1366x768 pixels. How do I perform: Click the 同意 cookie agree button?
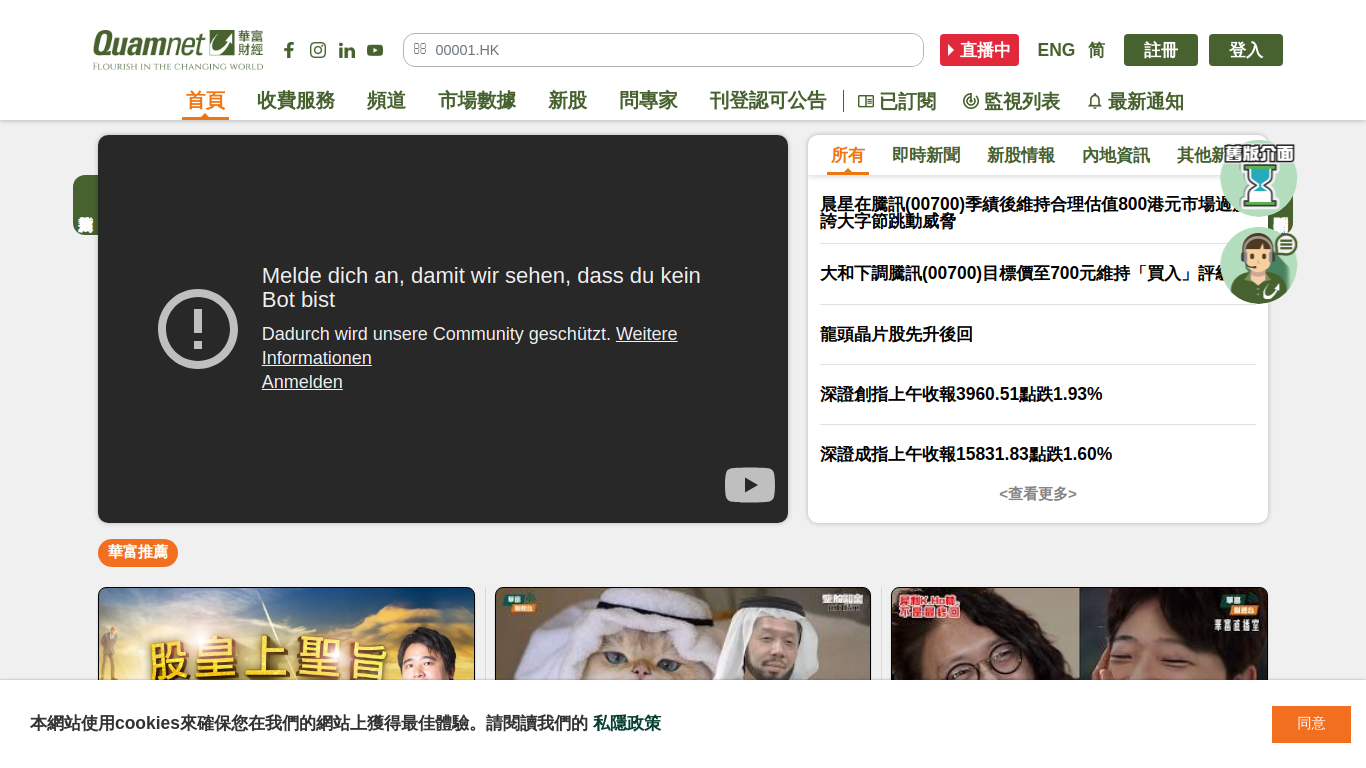tap(1311, 724)
